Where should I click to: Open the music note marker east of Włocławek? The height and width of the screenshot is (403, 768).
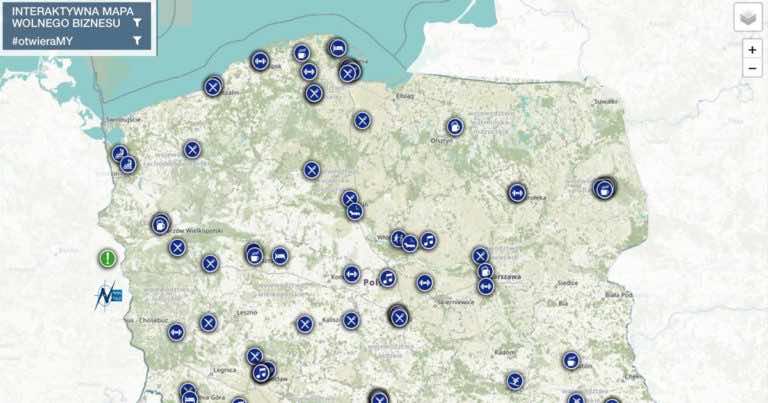pyautogui.click(x=428, y=240)
